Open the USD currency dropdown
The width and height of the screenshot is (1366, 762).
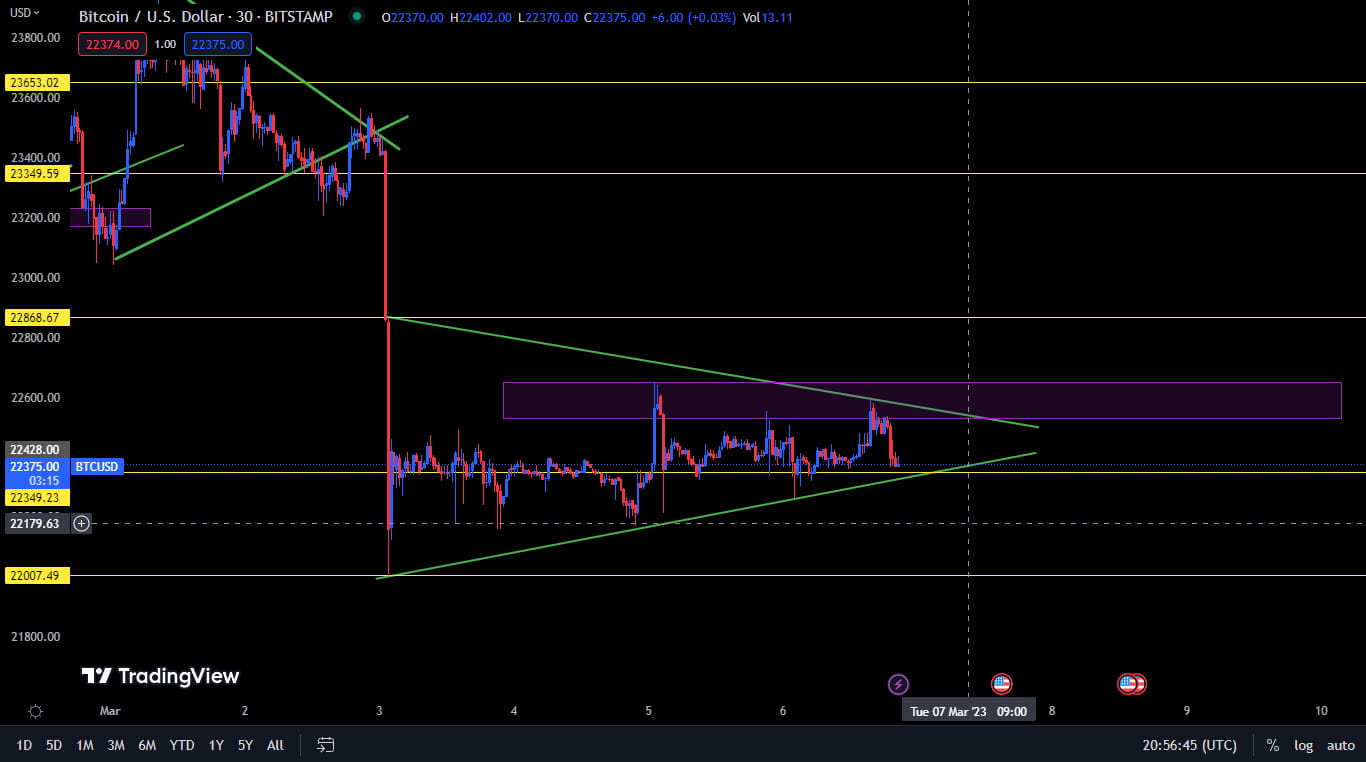(22, 13)
